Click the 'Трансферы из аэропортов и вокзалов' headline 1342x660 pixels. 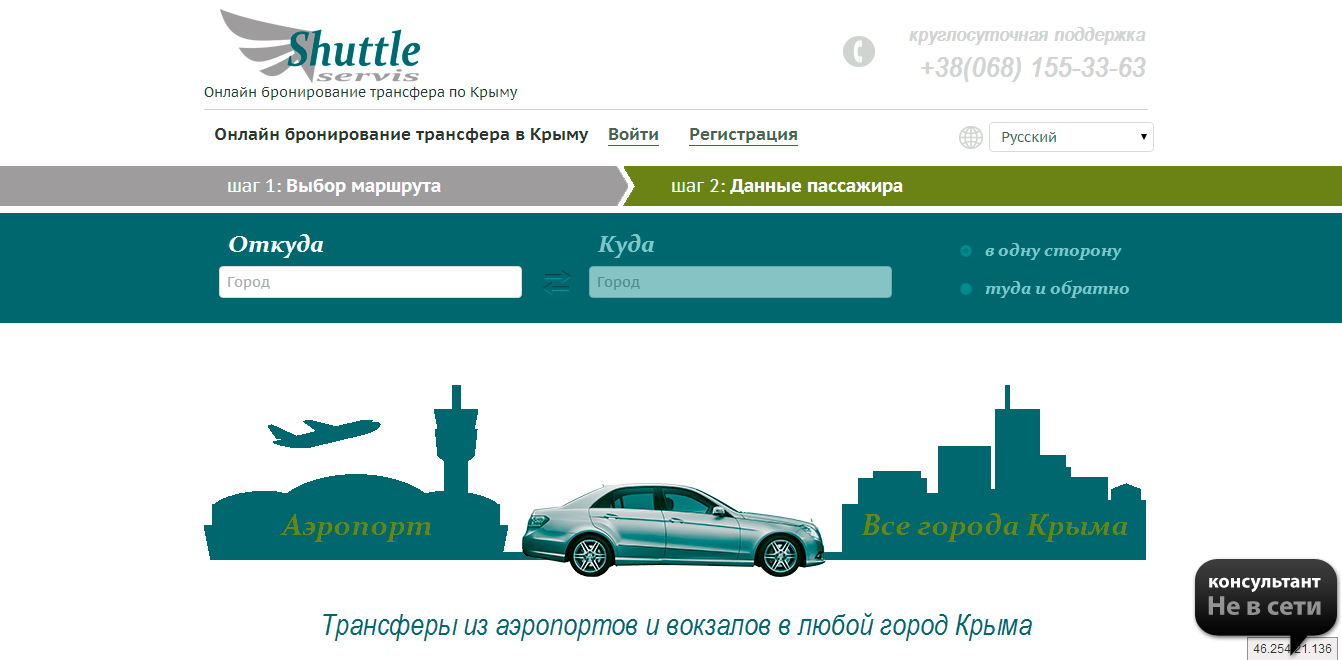pos(676,626)
